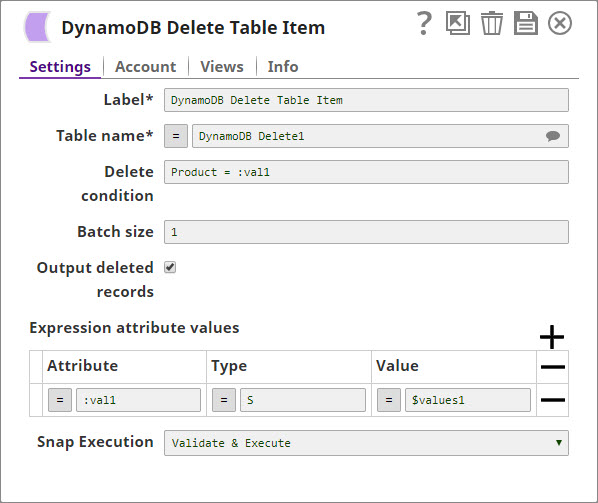Click the pop-out window icon

tap(458, 23)
